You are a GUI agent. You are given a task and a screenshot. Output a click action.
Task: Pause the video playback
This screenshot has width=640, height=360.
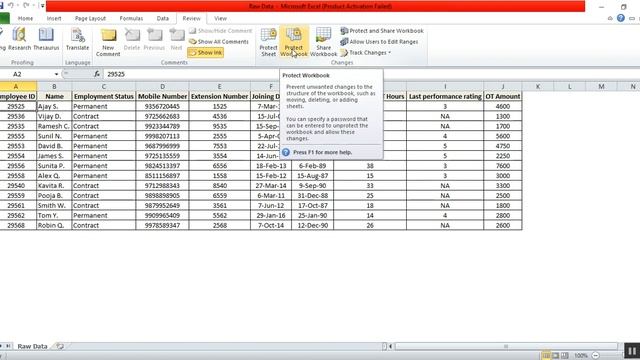pos(632,351)
